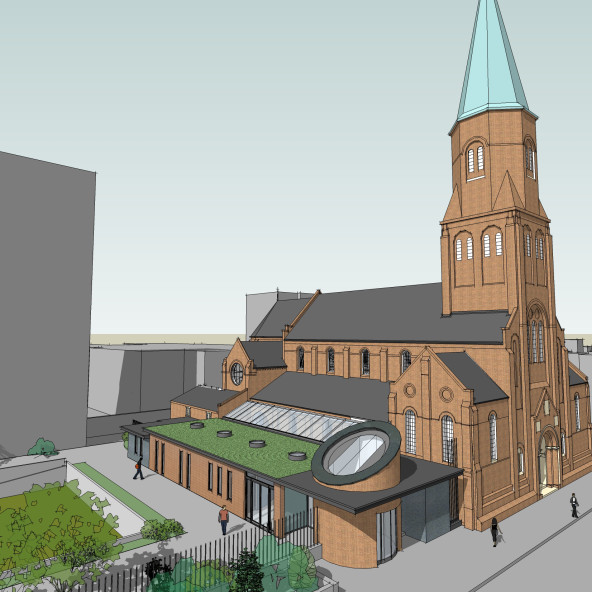Click the person standing near the church entrance
This screenshot has height=592, width=592.
tap(574, 505)
